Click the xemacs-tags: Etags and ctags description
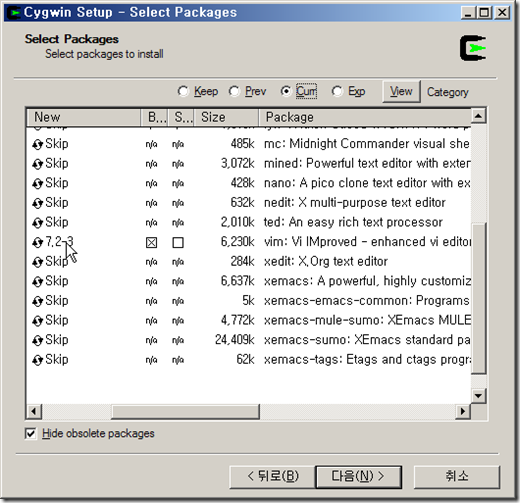This screenshot has width=520, height=503. [x=367, y=360]
